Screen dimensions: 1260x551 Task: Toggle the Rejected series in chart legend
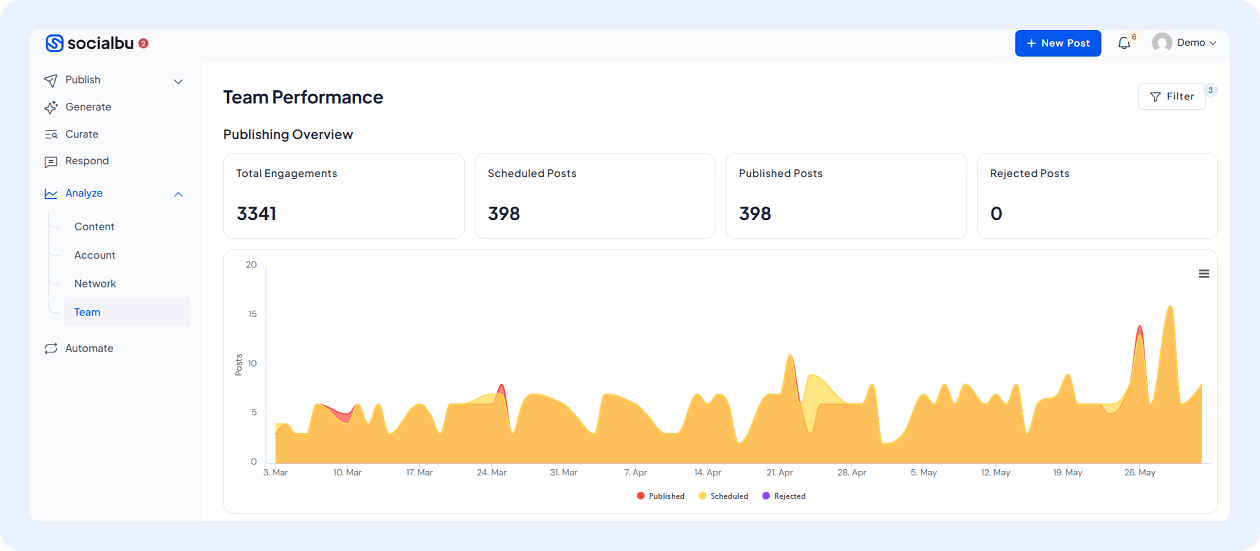[784, 496]
